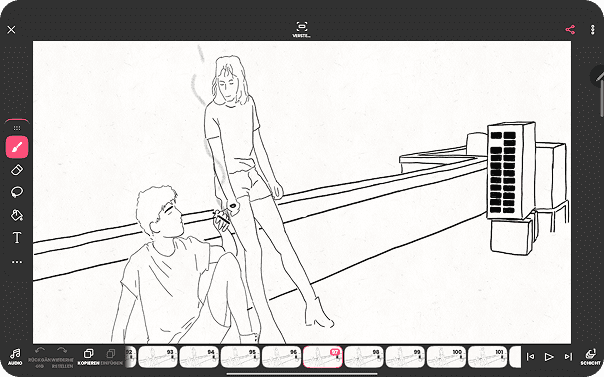Click the toolbar drag handle grip

point(17,128)
